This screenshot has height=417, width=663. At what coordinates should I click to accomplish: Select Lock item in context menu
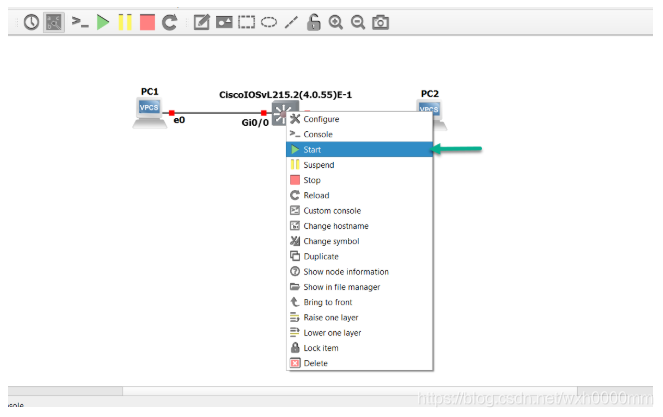click(359, 348)
